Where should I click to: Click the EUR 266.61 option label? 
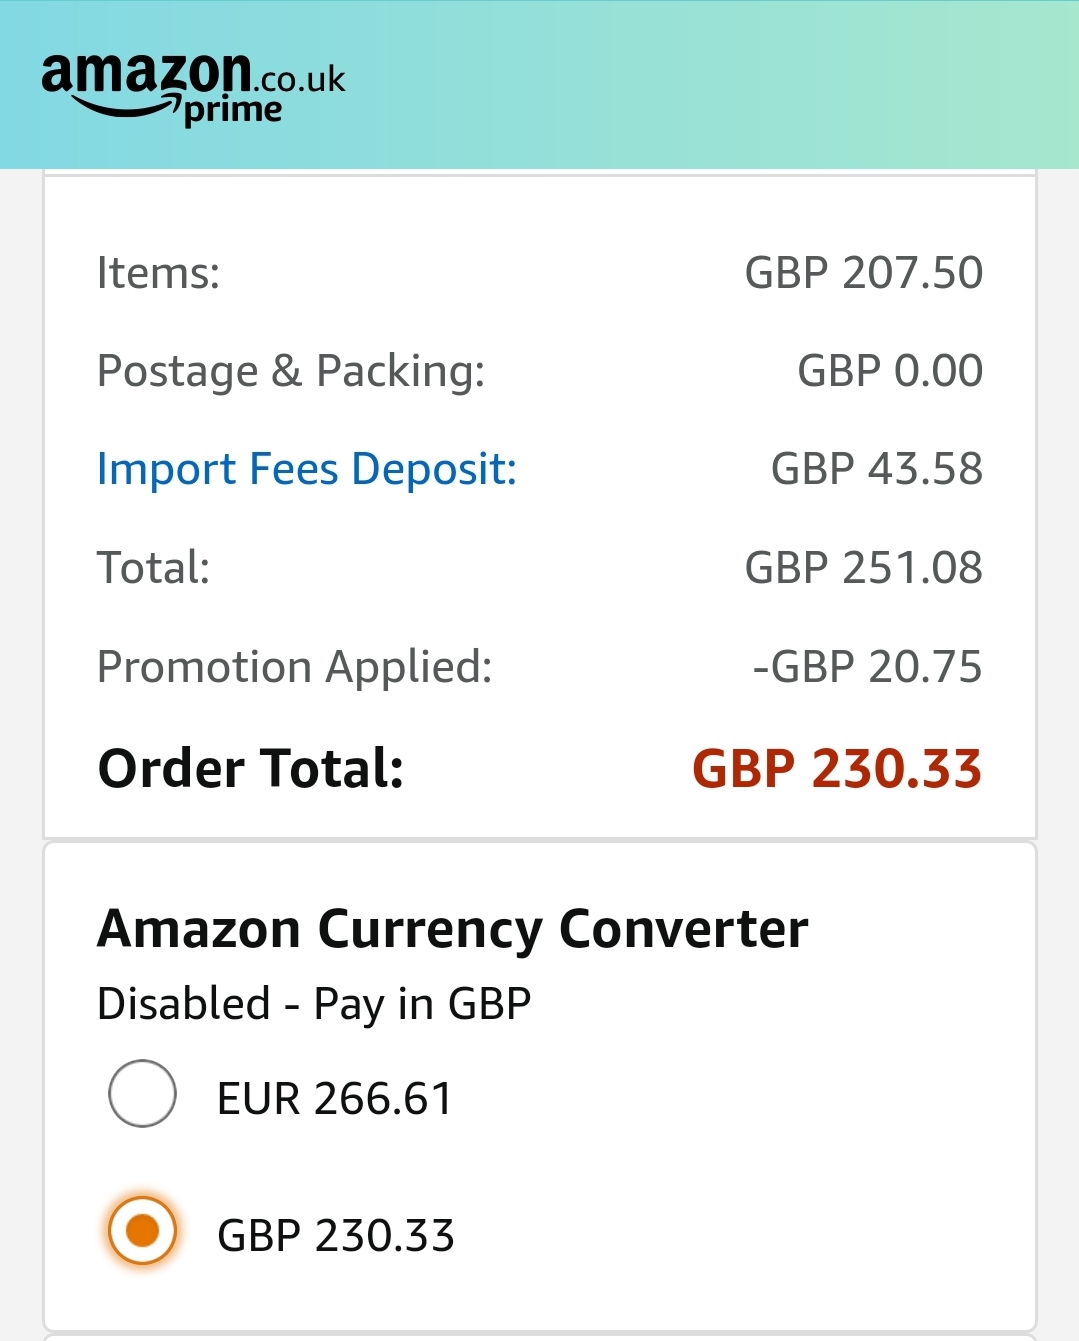335,1098
